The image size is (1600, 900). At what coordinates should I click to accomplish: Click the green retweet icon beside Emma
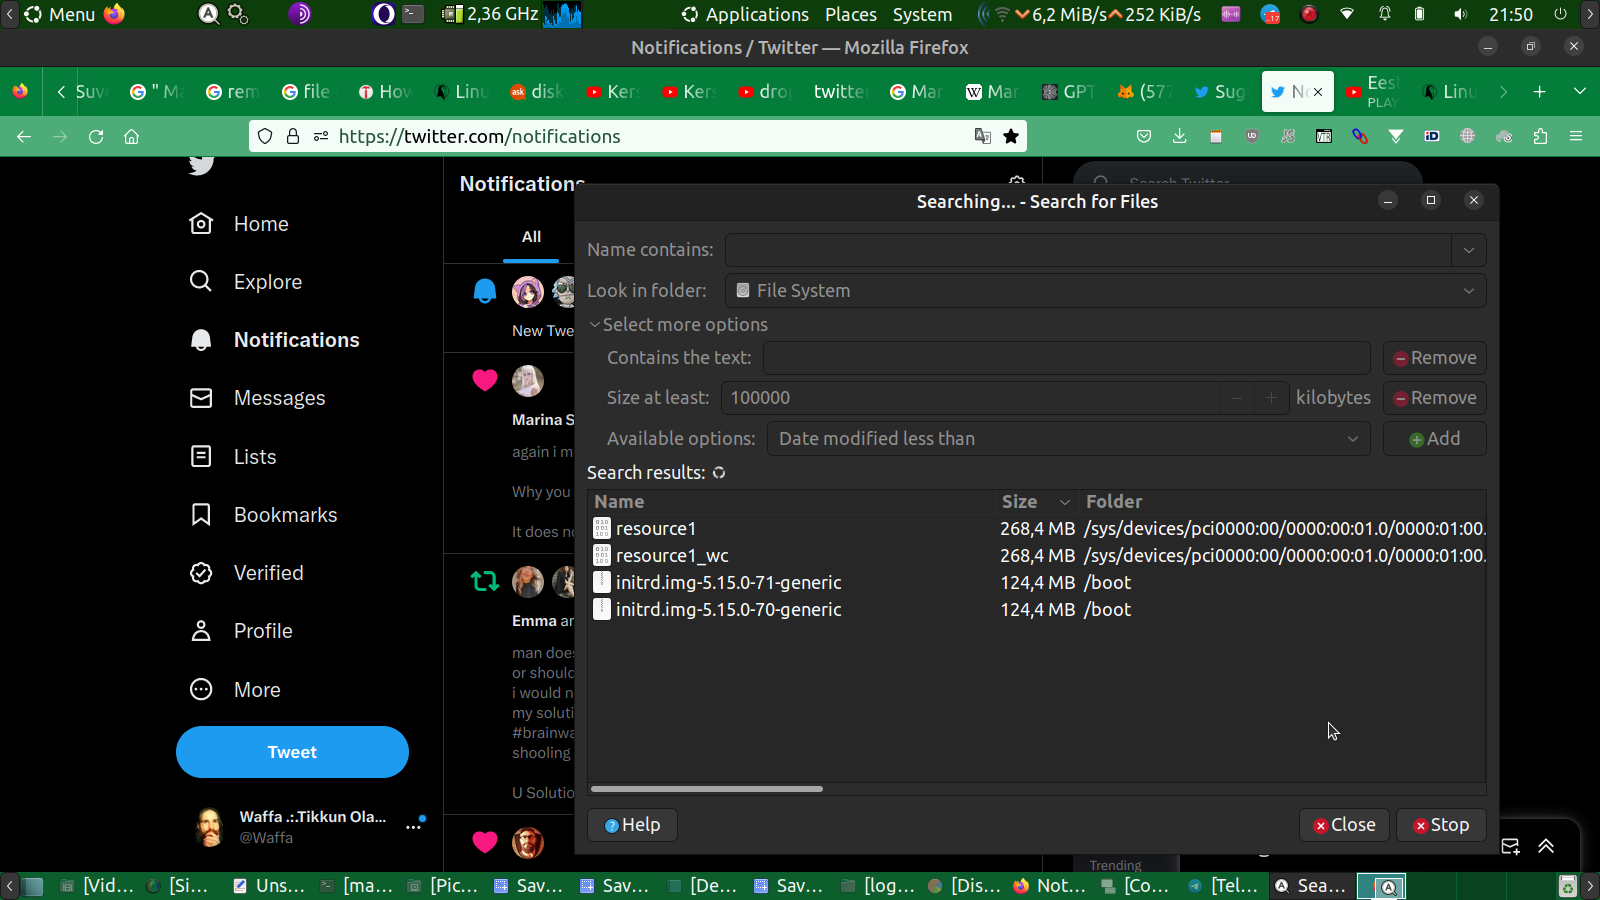(485, 581)
